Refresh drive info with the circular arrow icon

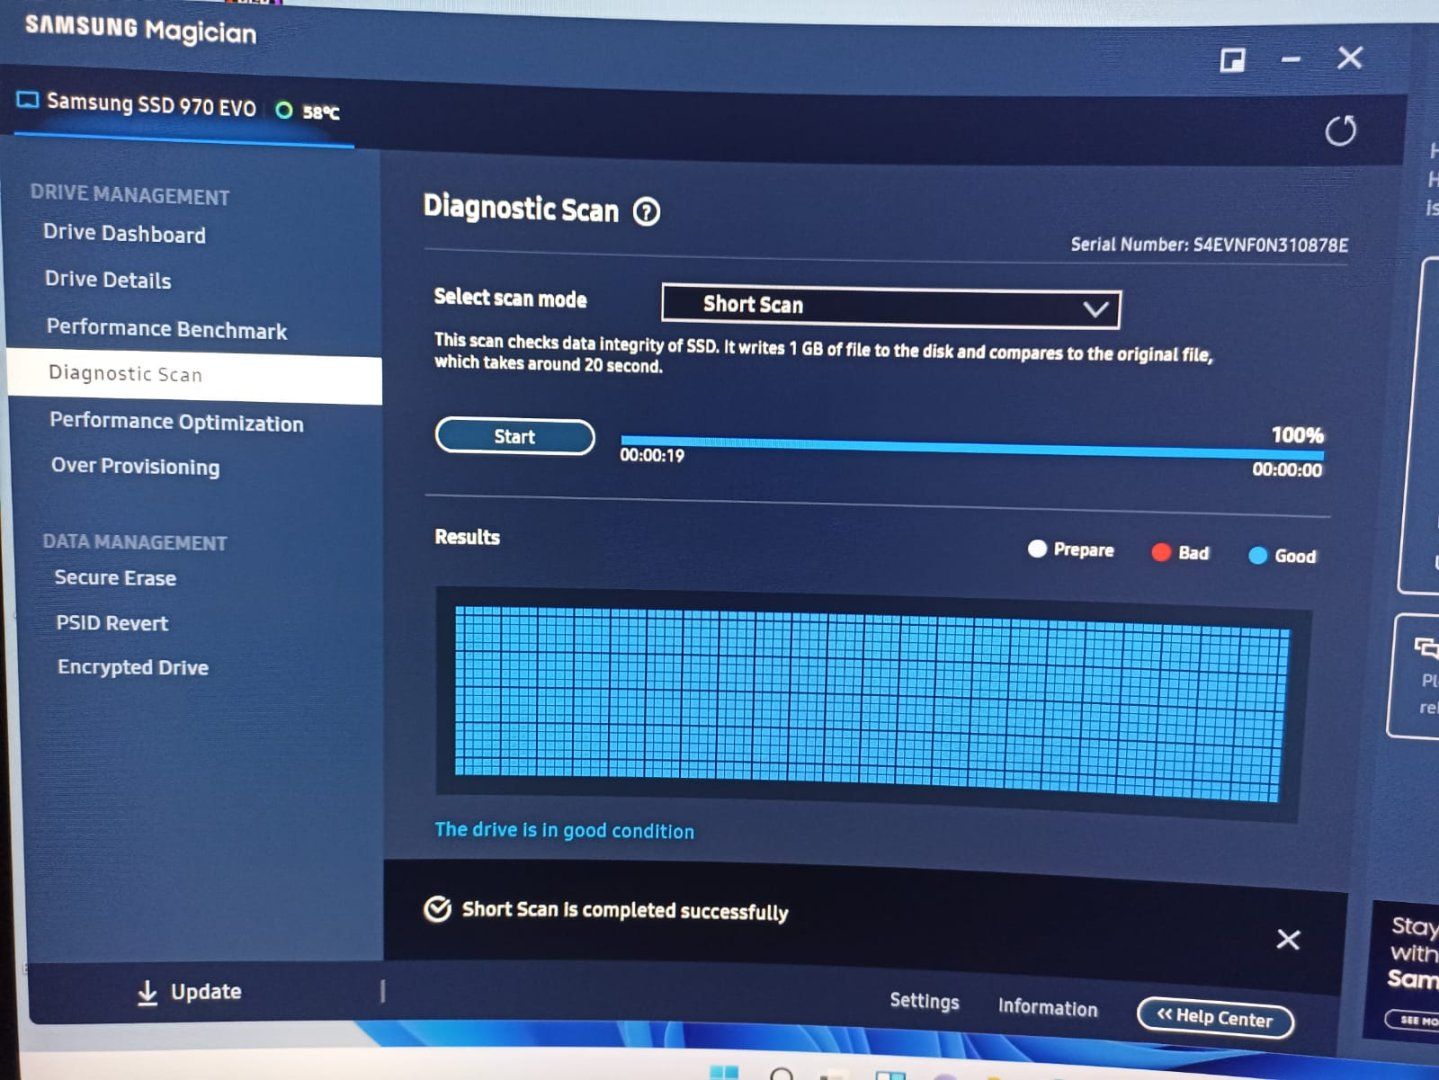[x=1340, y=131]
